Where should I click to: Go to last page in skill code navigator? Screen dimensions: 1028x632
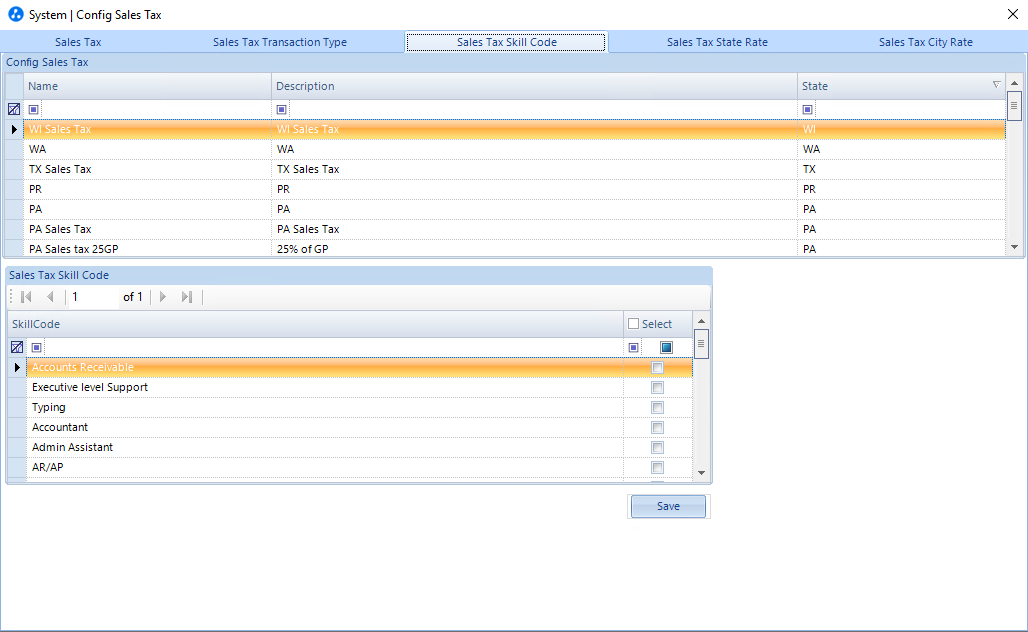pyautogui.click(x=187, y=297)
